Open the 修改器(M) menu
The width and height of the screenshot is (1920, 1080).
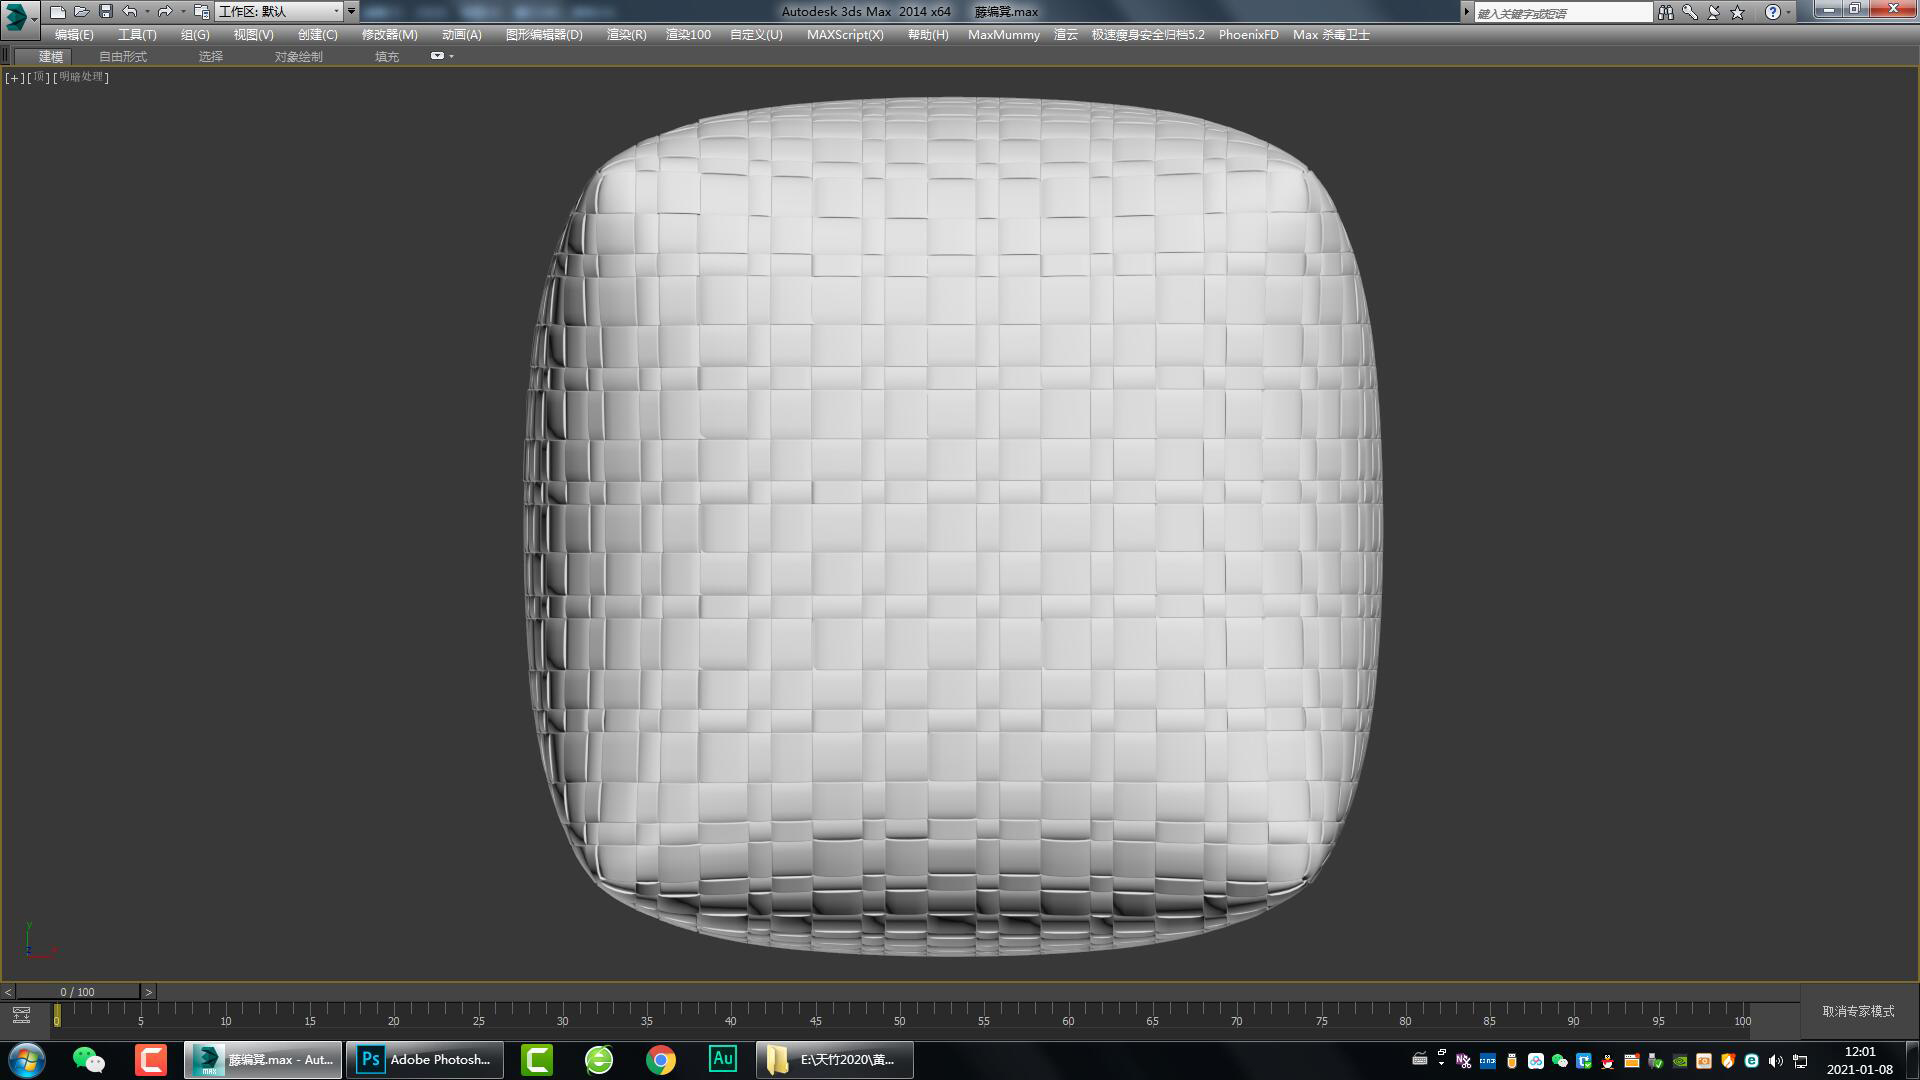[x=389, y=34]
